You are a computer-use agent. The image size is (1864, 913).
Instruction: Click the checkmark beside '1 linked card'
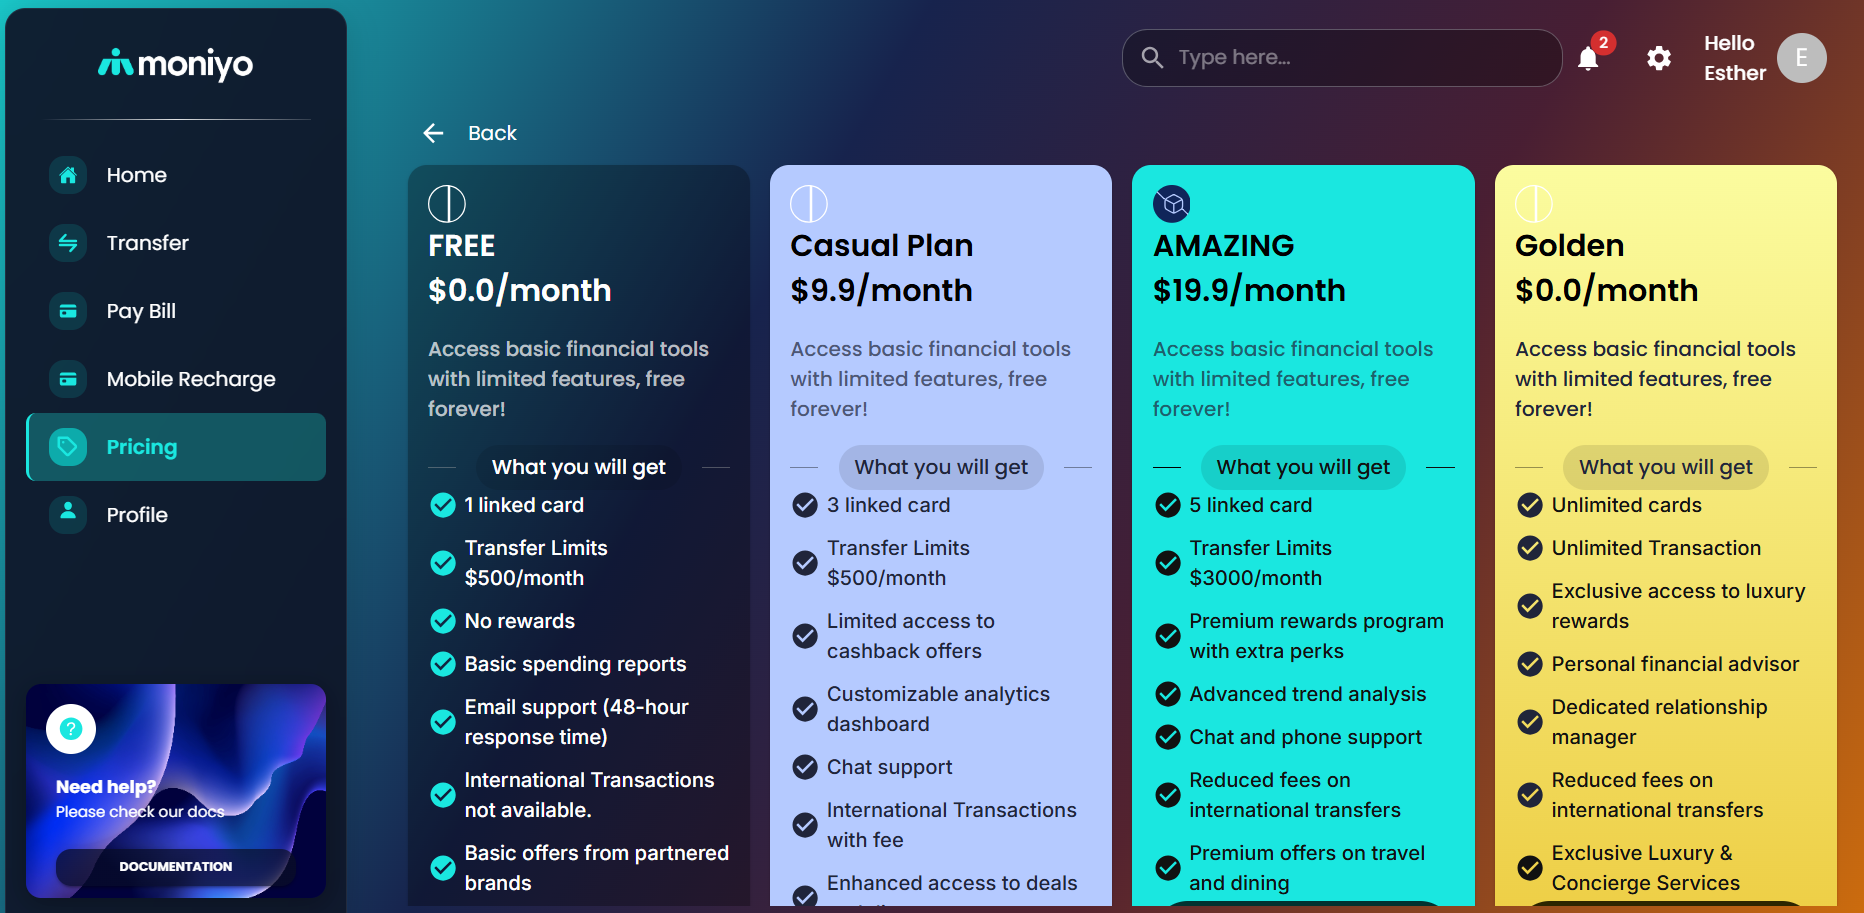pos(443,505)
